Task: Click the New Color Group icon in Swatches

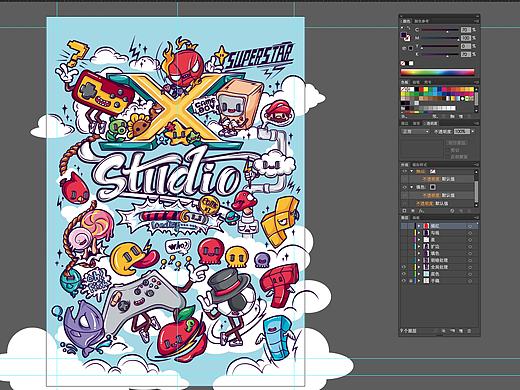Action: [452, 116]
